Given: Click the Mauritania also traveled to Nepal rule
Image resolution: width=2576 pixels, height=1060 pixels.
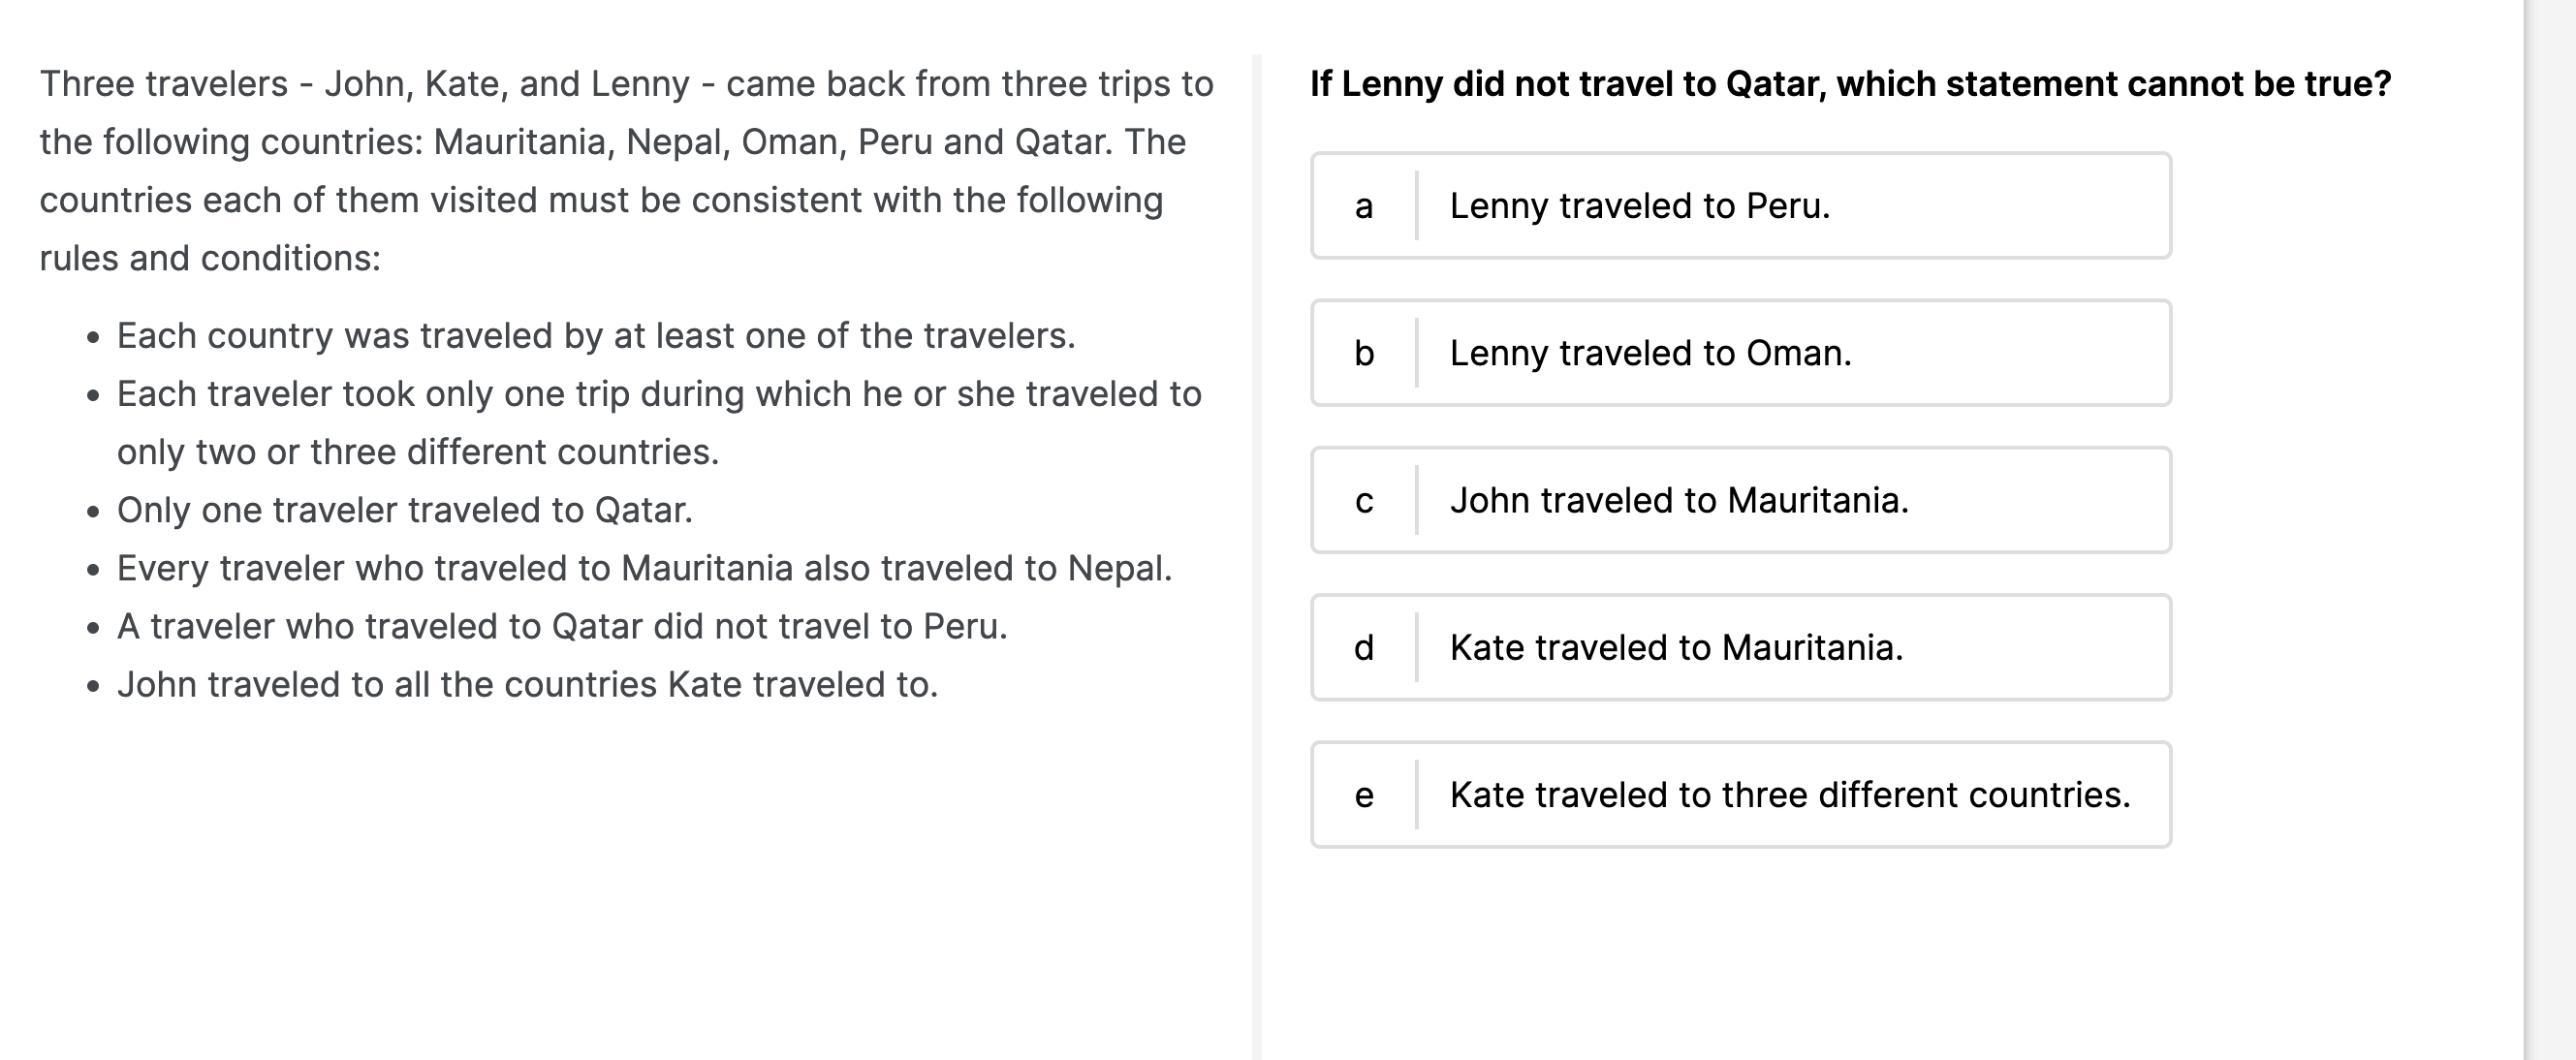Looking at the screenshot, I should pyautogui.click(x=645, y=568).
